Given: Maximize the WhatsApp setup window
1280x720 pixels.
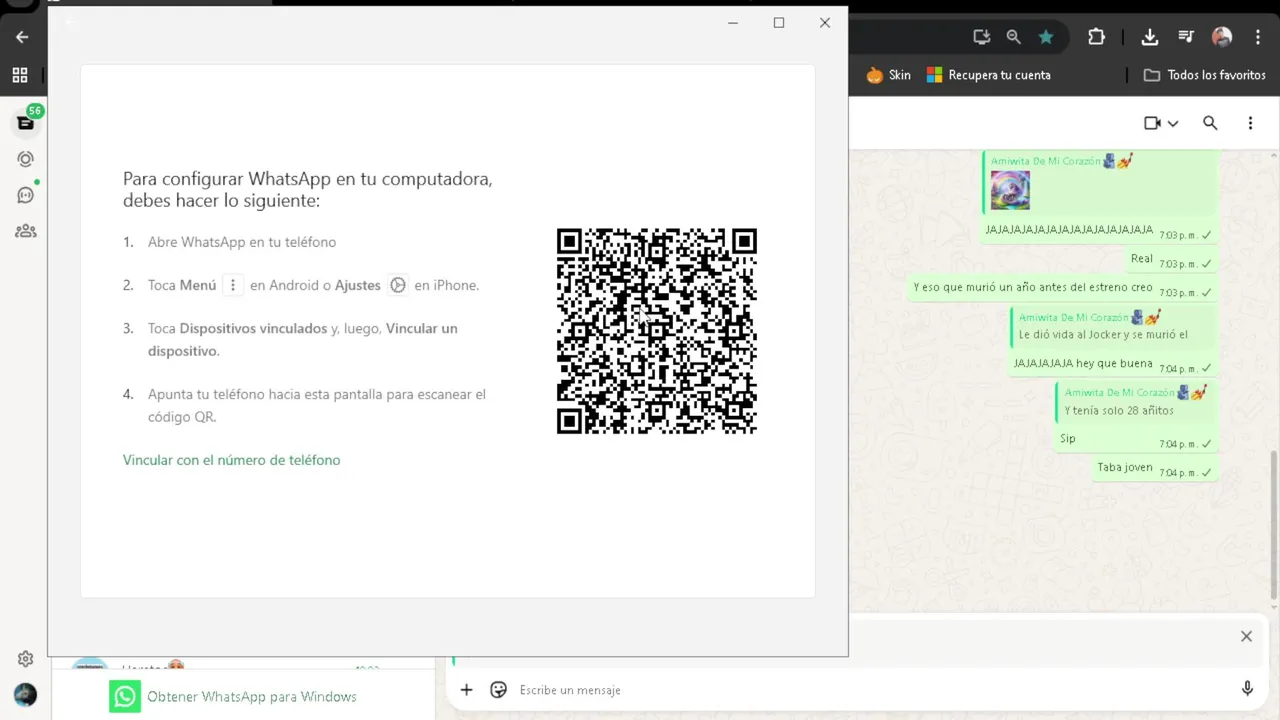Looking at the screenshot, I should point(779,23).
